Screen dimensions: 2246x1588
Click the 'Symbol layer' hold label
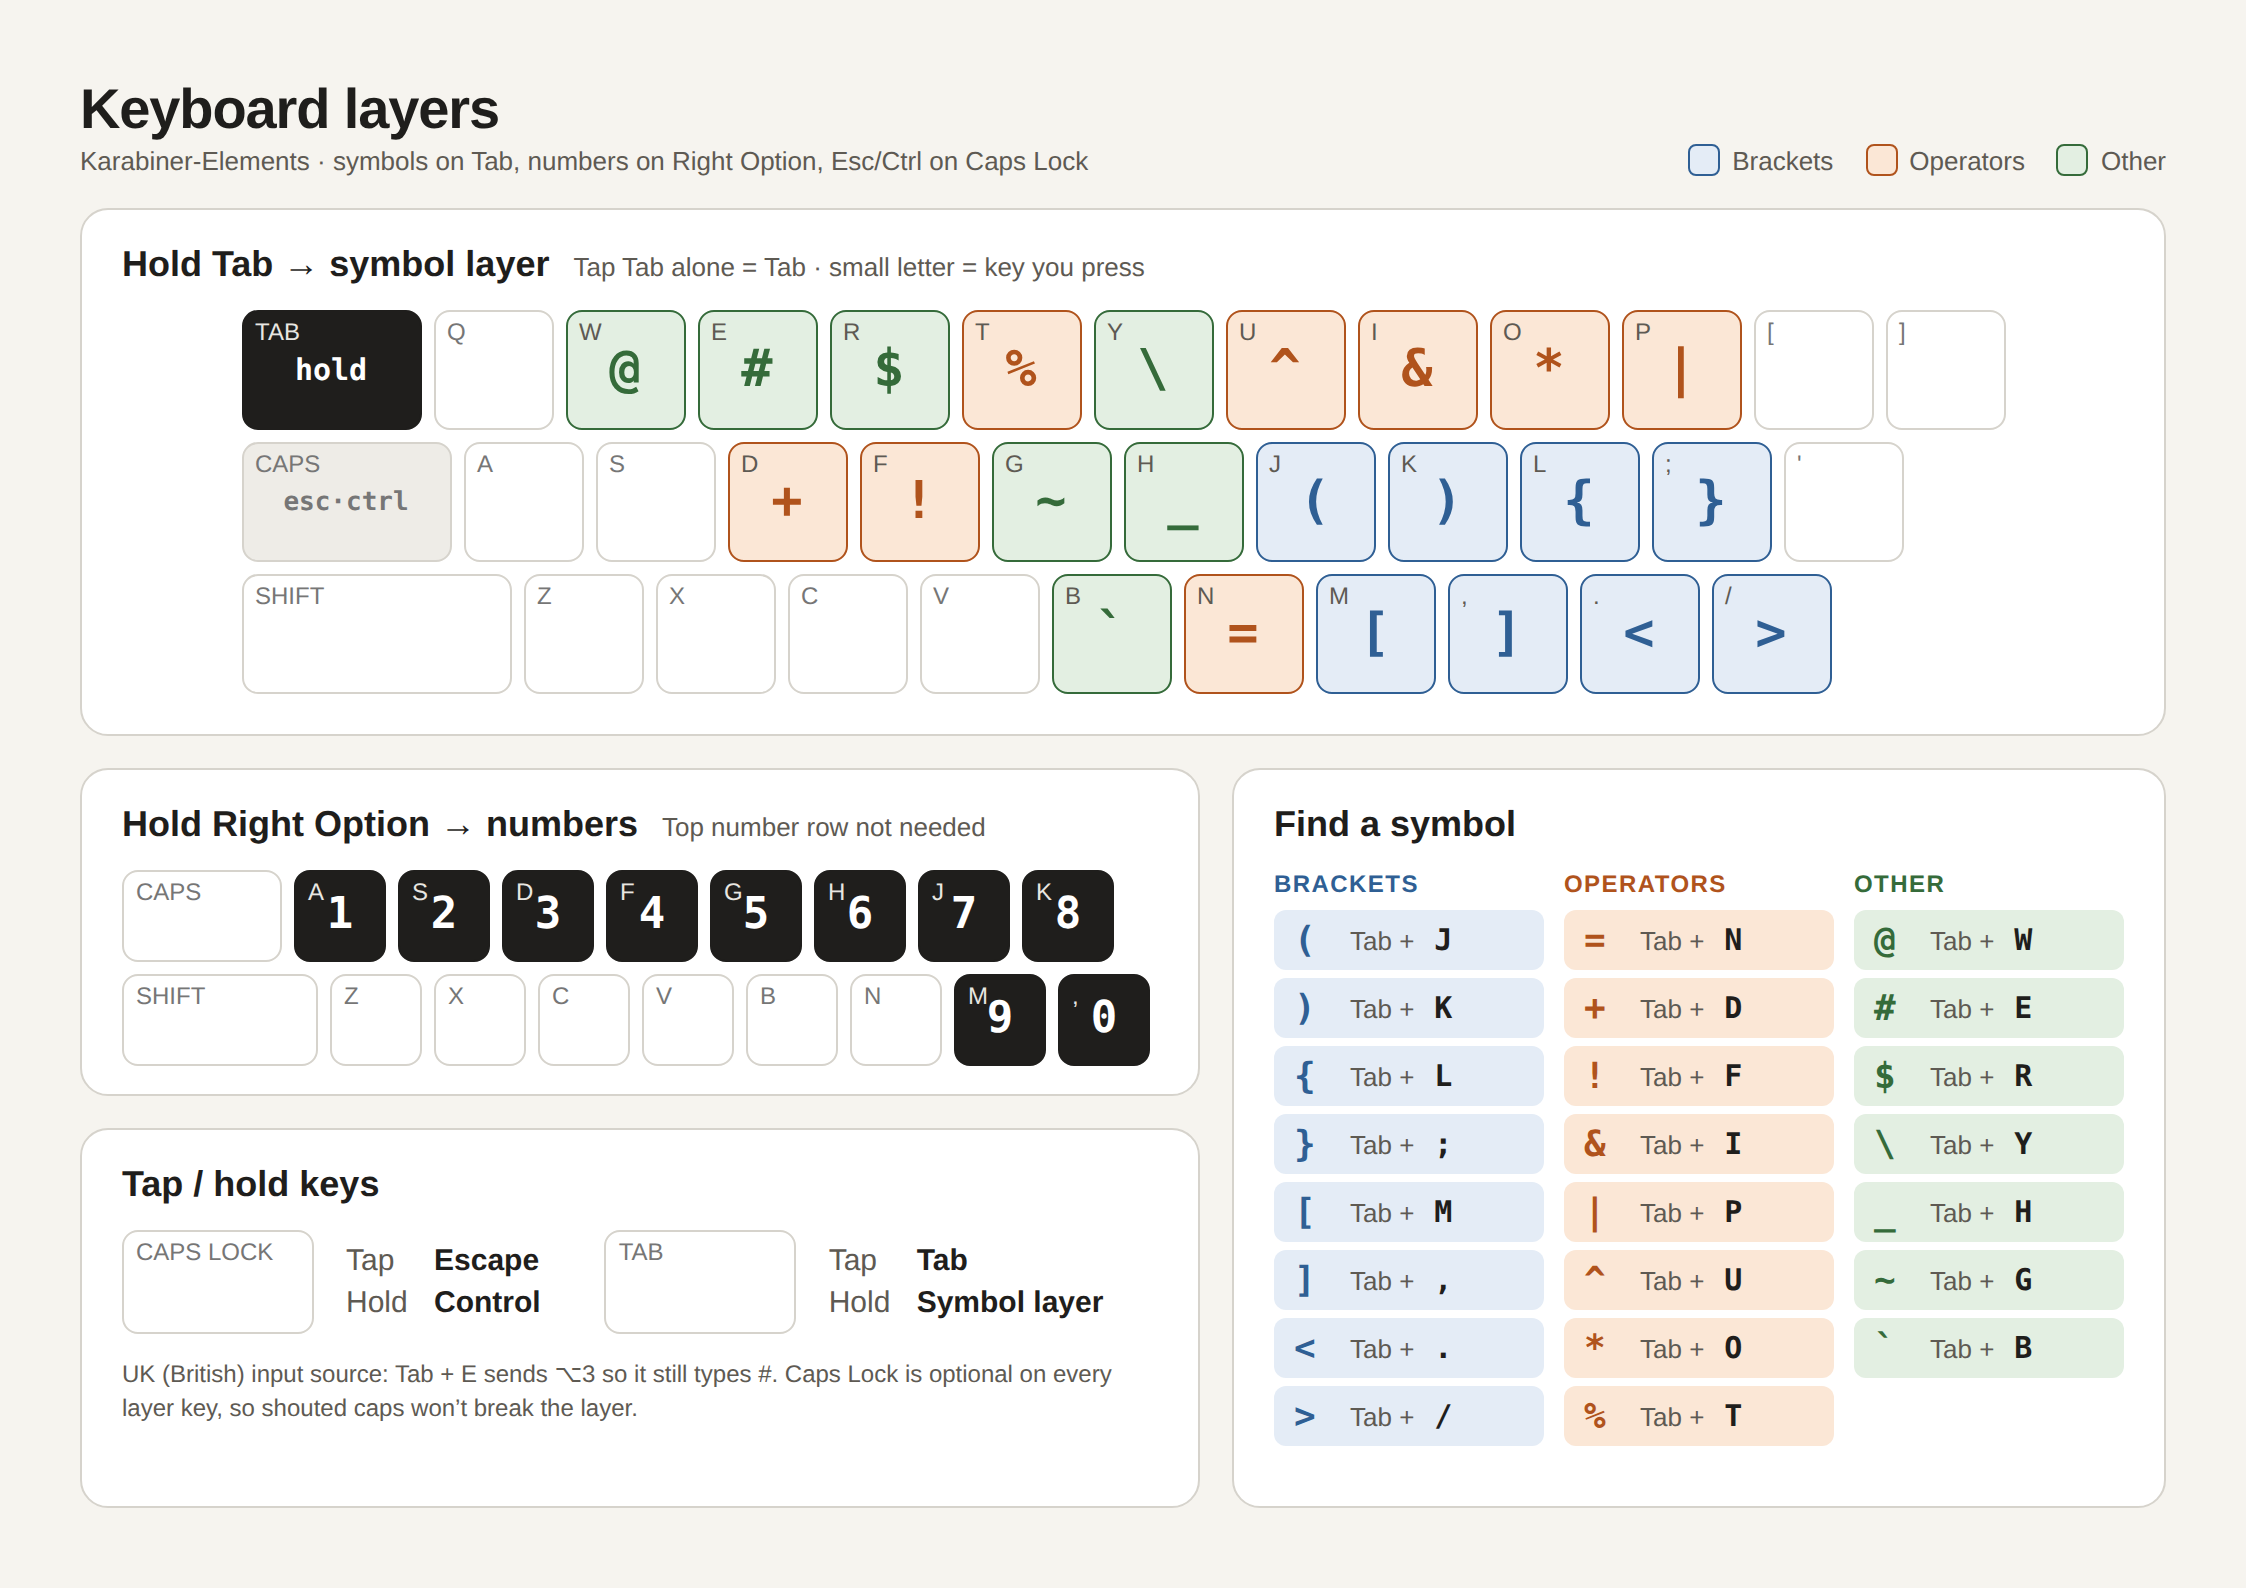point(1009,1302)
